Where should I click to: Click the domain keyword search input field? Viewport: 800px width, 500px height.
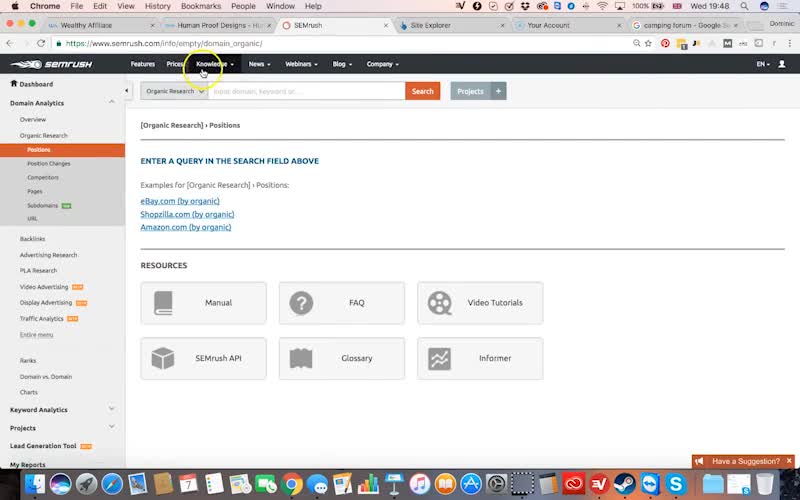(x=307, y=91)
